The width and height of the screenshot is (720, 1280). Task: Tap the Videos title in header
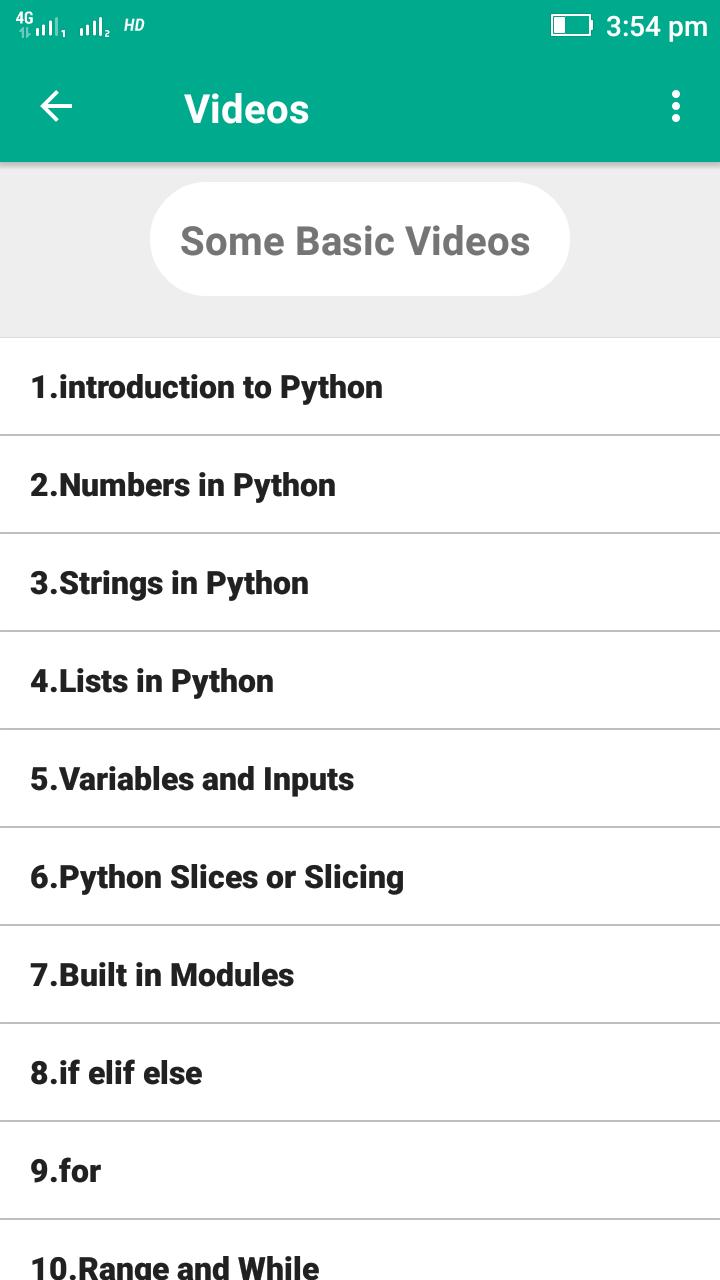point(247,108)
